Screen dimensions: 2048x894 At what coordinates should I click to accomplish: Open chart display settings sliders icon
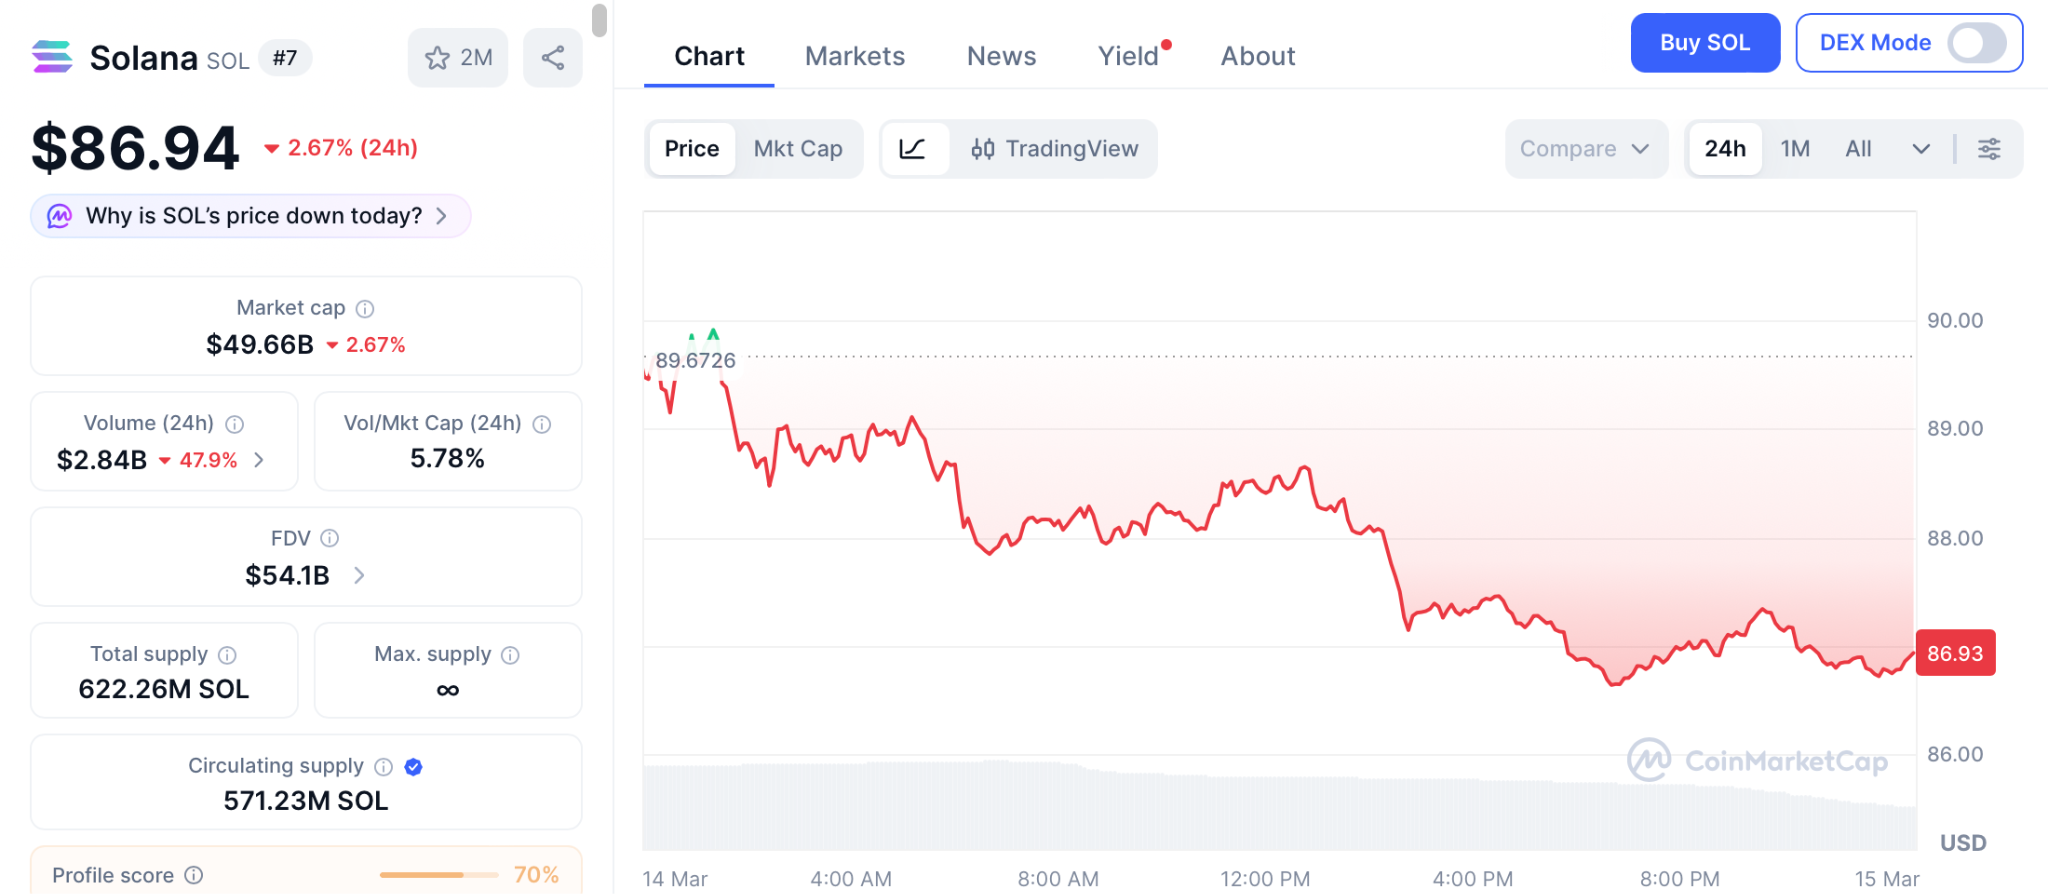[x=1988, y=148]
